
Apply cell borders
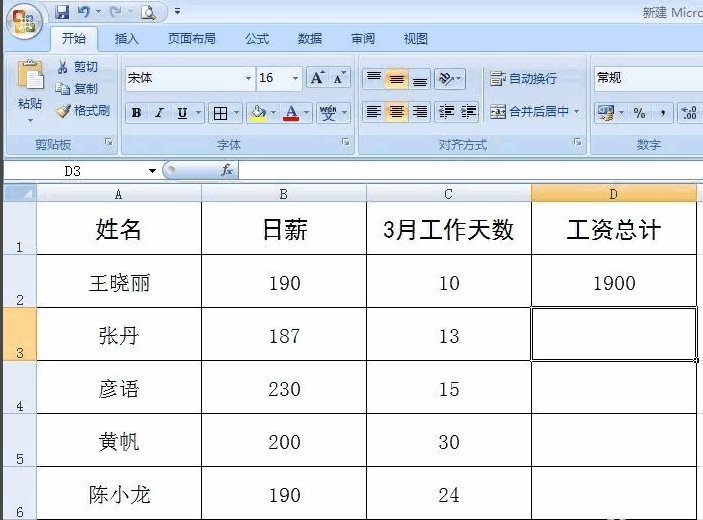[220, 113]
